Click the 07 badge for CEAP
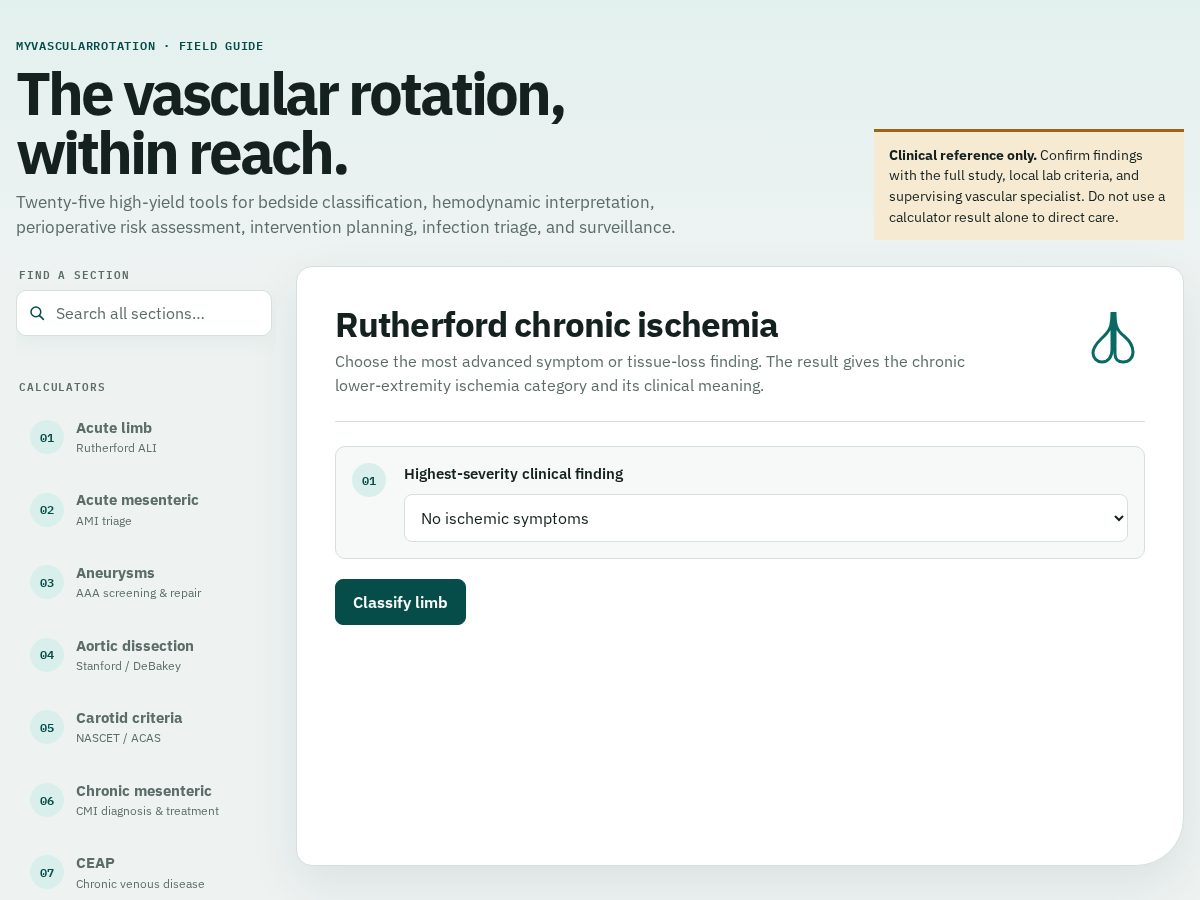This screenshot has height=900, width=1200. [47, 872]
